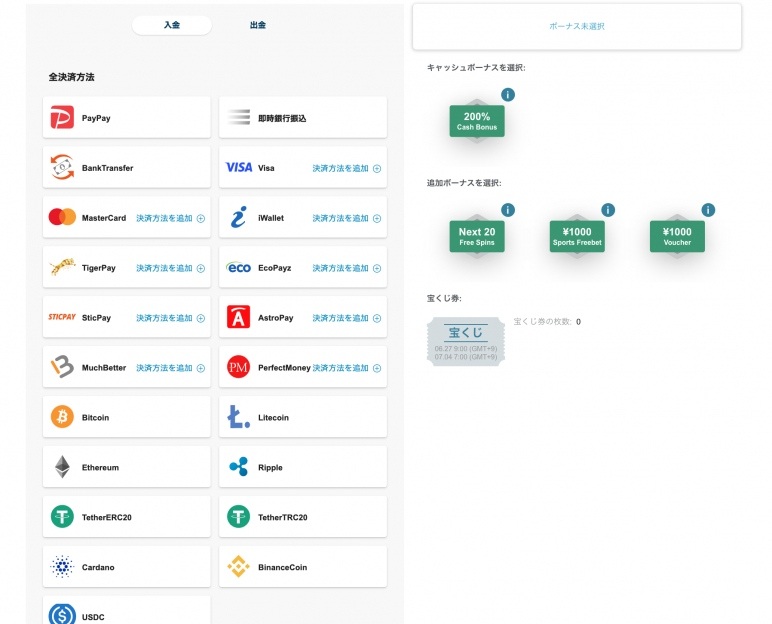The height and width of the screenshot is (624, 772).
Task: Choose the TetherTRC20 label
Action: 283,517
